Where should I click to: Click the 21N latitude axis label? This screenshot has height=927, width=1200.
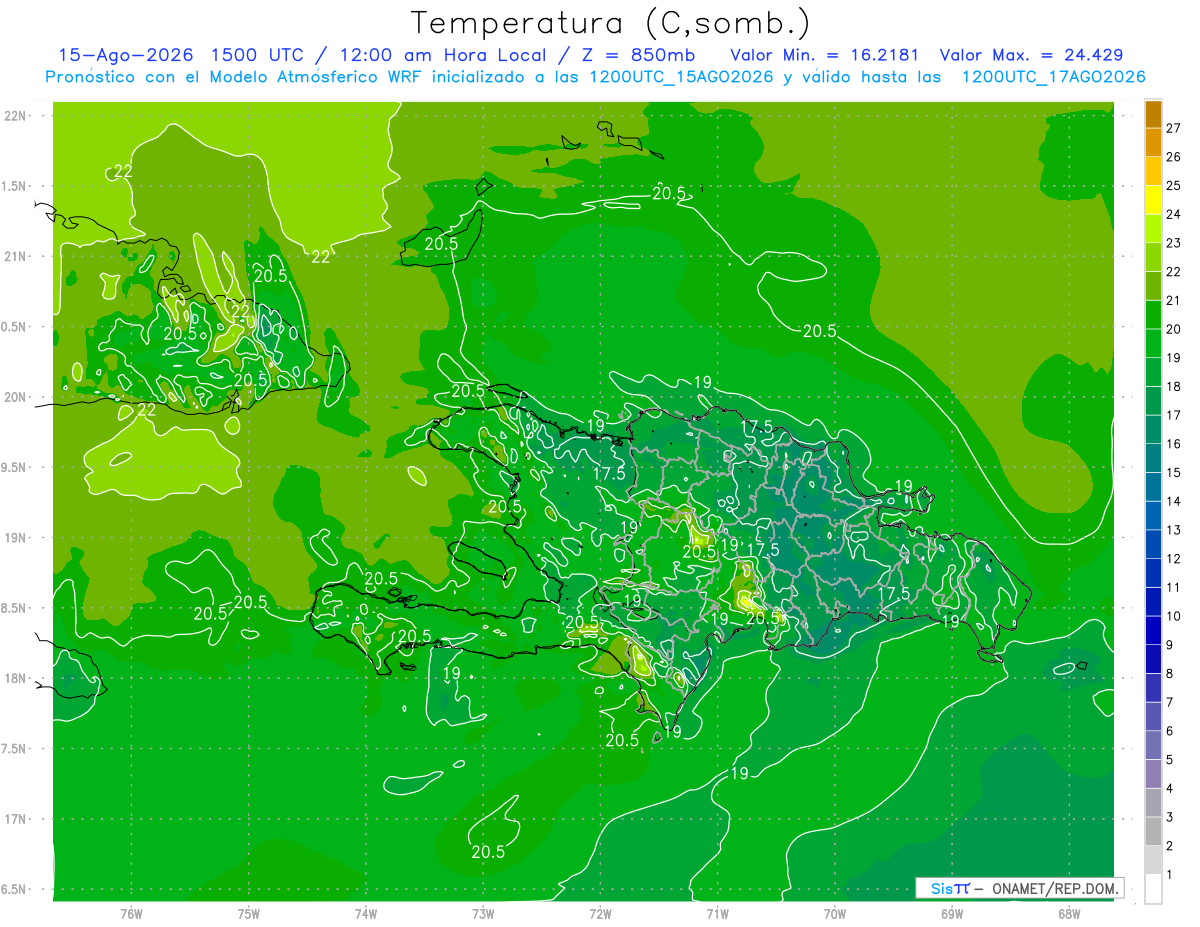[14, 256]
